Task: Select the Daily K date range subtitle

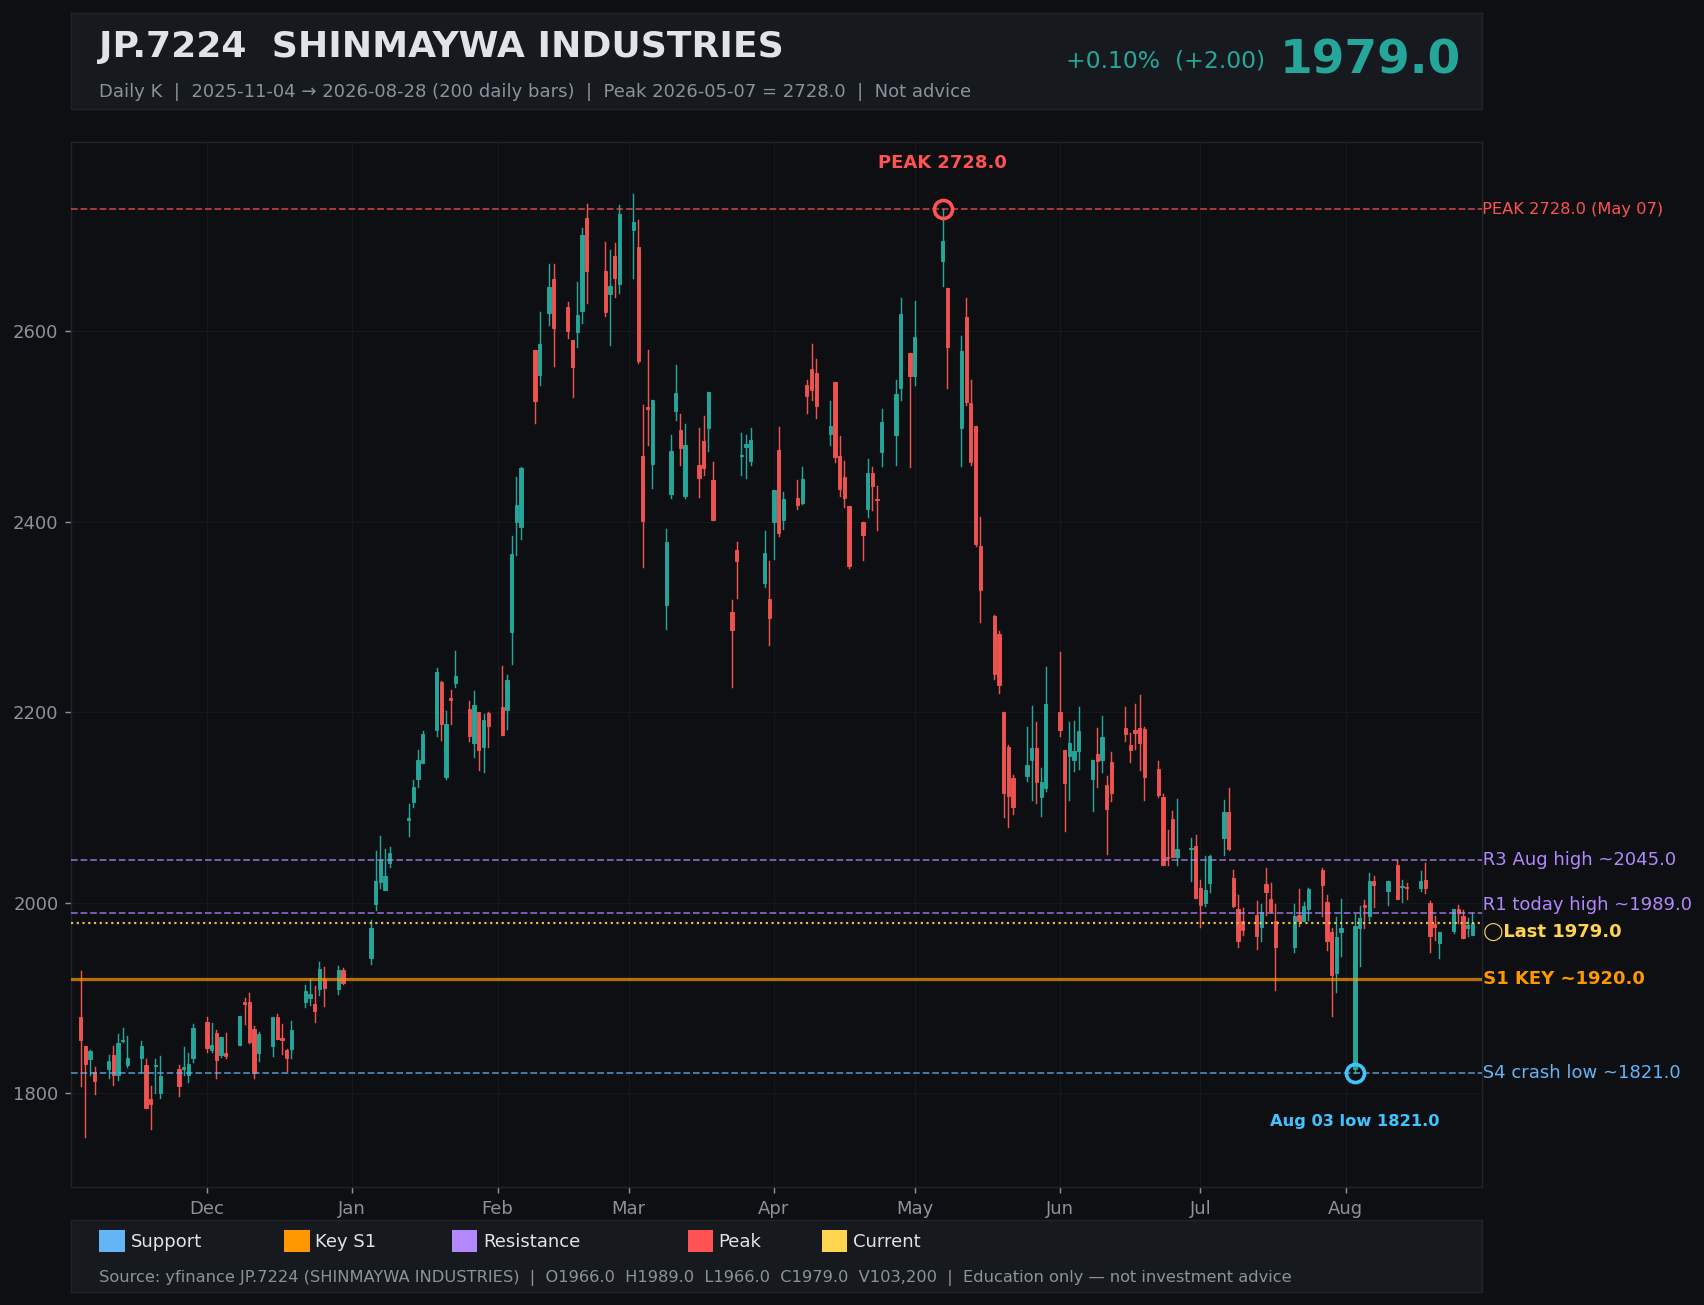Action: coord(535,91)
